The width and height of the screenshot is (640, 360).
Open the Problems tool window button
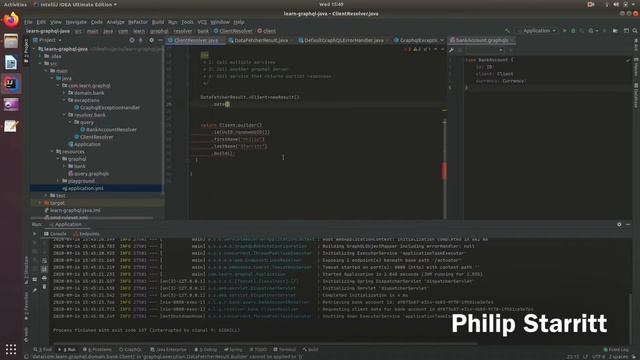(x=97, y=350)
